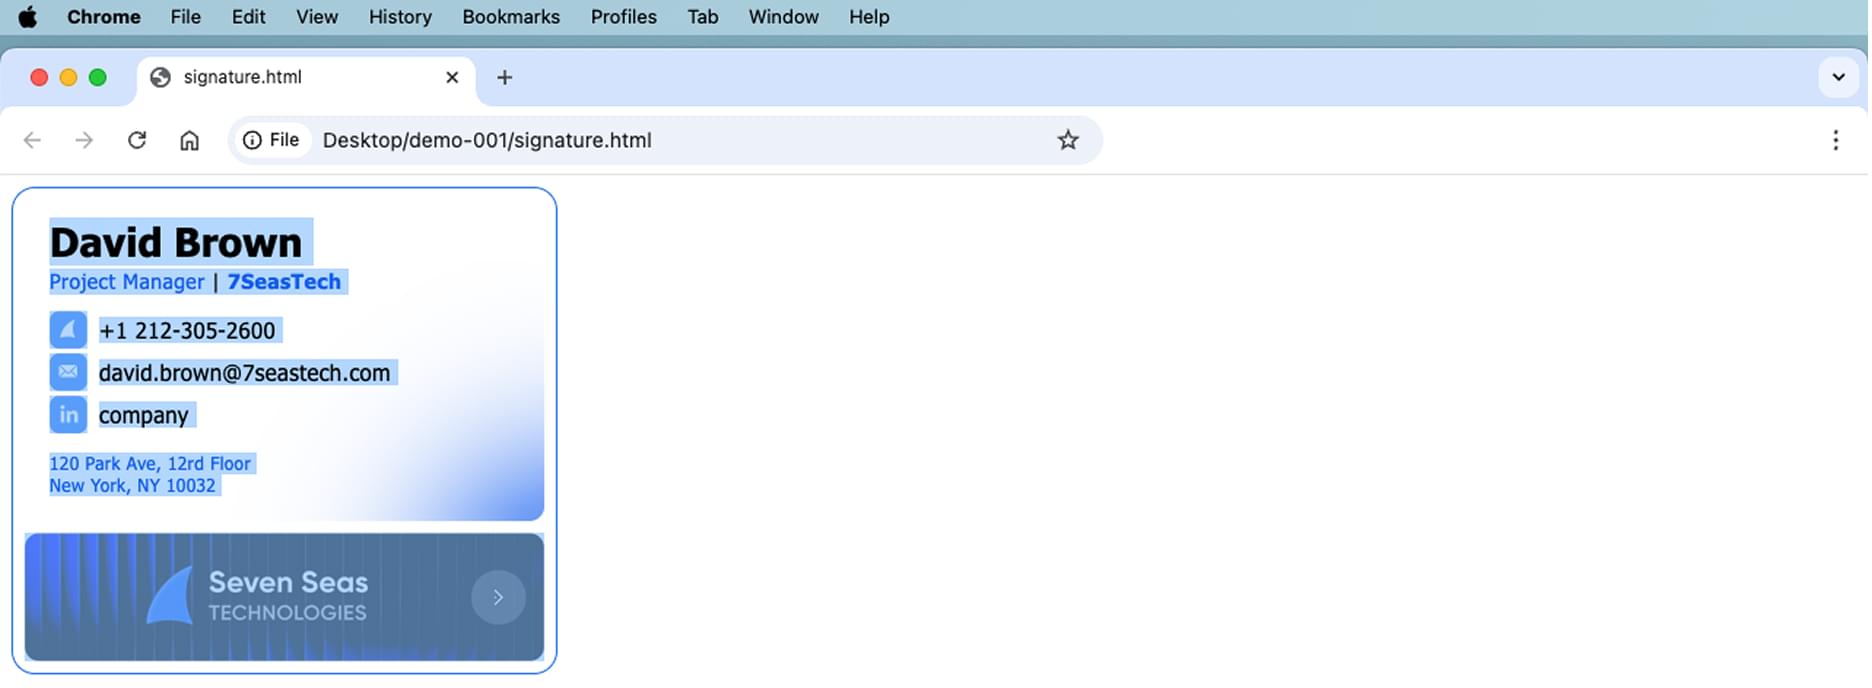The height and width of the screenshot is (688, 1872).
Task: Click the company LinkedIn link text
Action: pos(143,415)
